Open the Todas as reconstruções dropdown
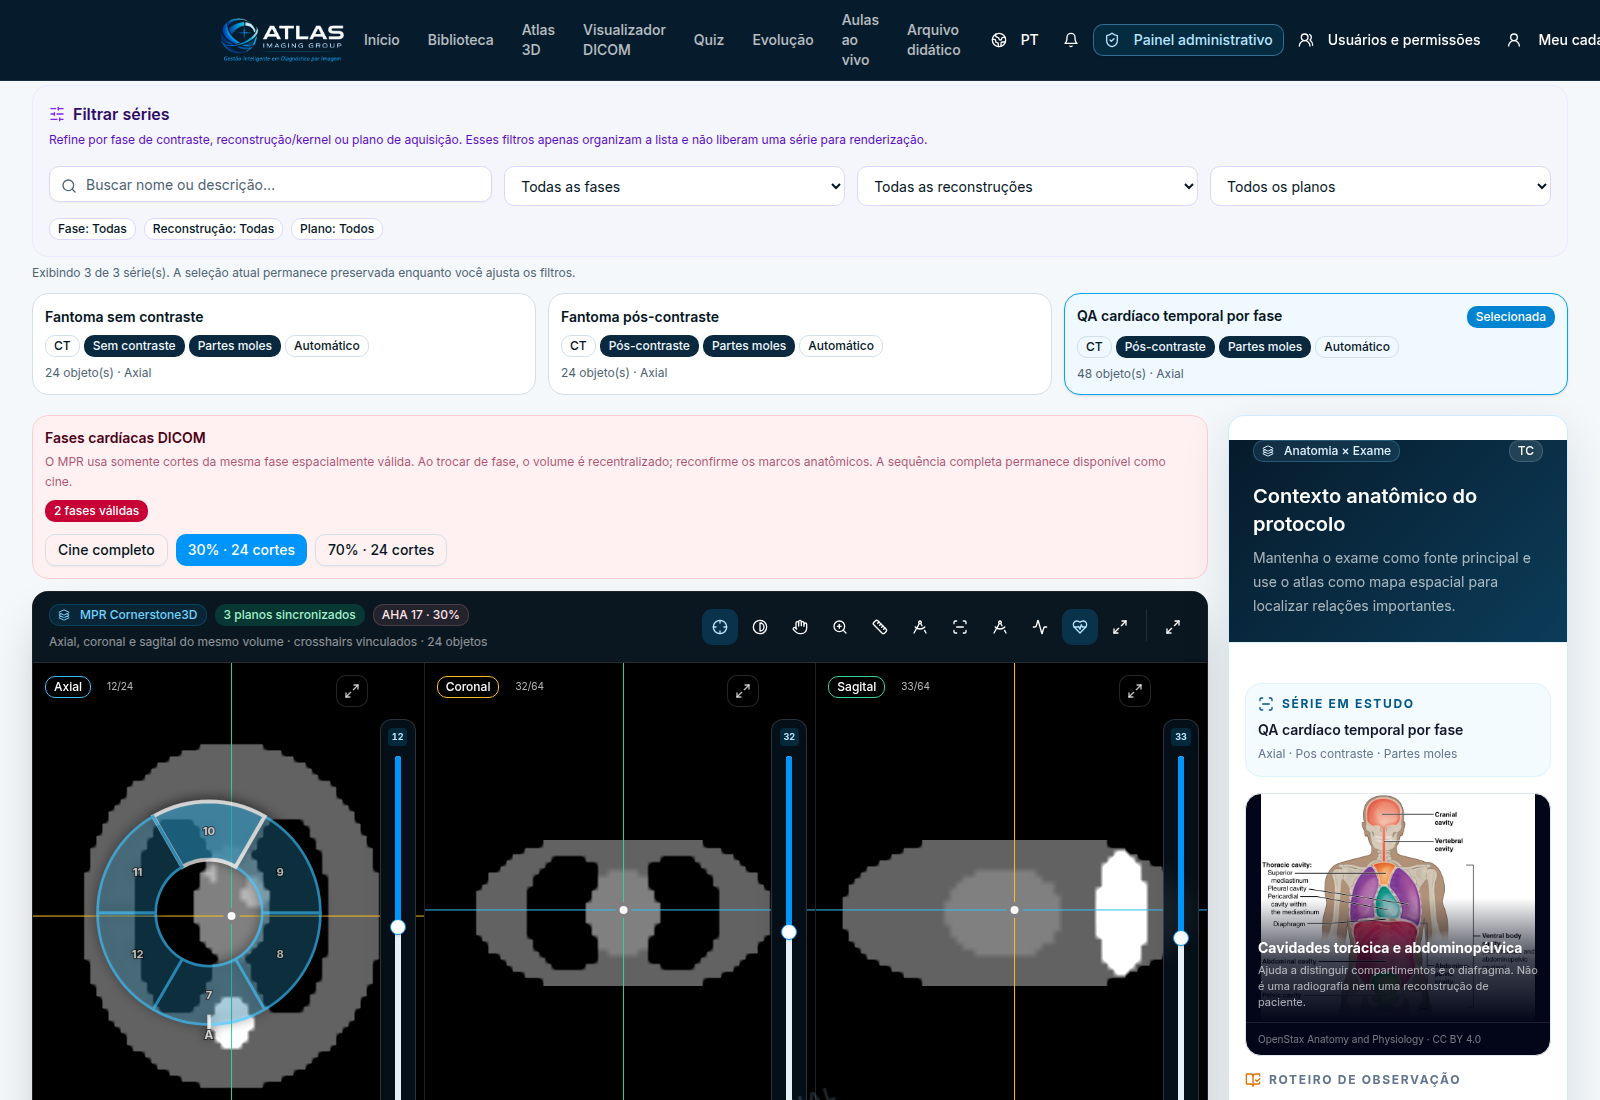Viewport: 1600px width, 1100px height. (1027, 186)
